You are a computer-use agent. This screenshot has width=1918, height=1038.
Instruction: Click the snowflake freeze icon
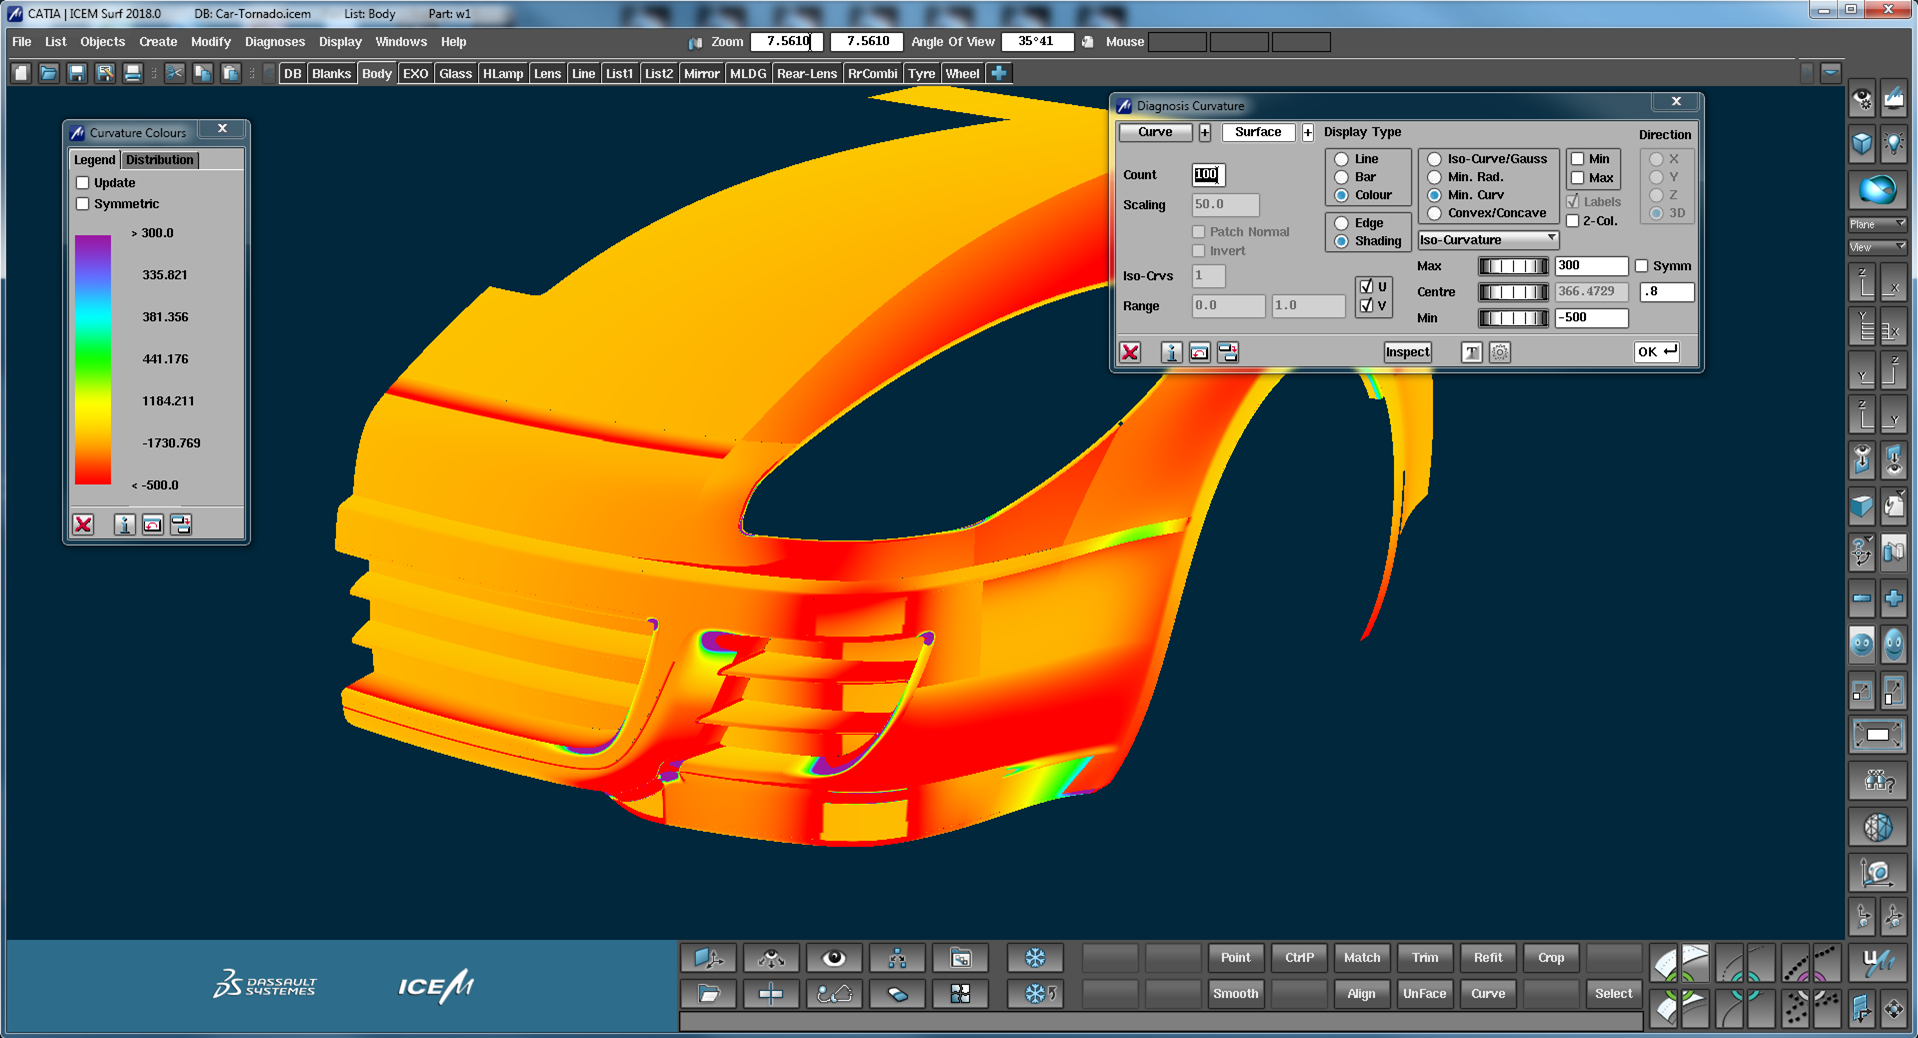pos(1034,958)
